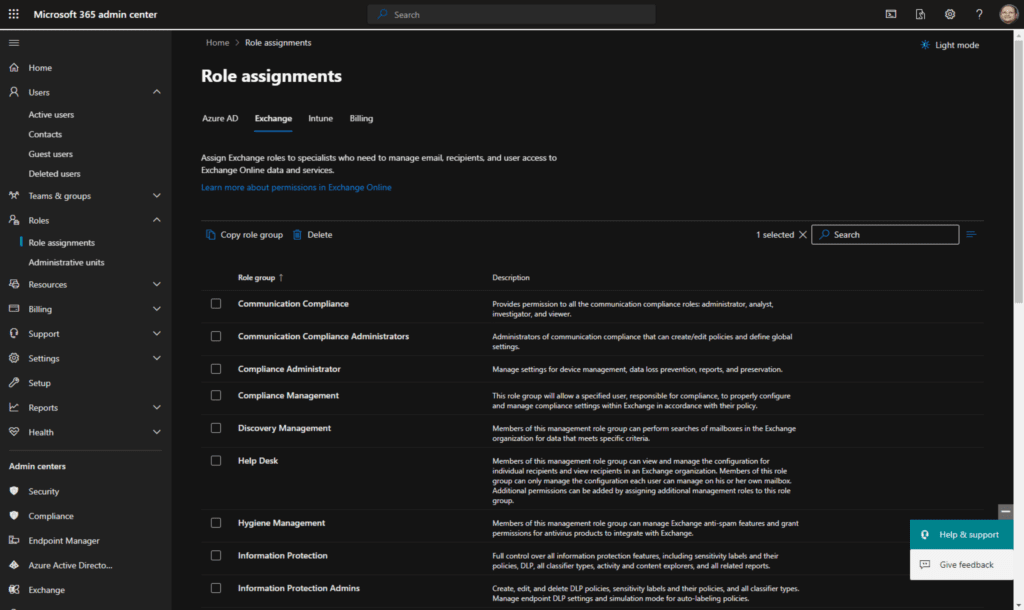Tick the Discovery Management checkbox
This screenshot has width=1024, height=610.
click(216, 428)
